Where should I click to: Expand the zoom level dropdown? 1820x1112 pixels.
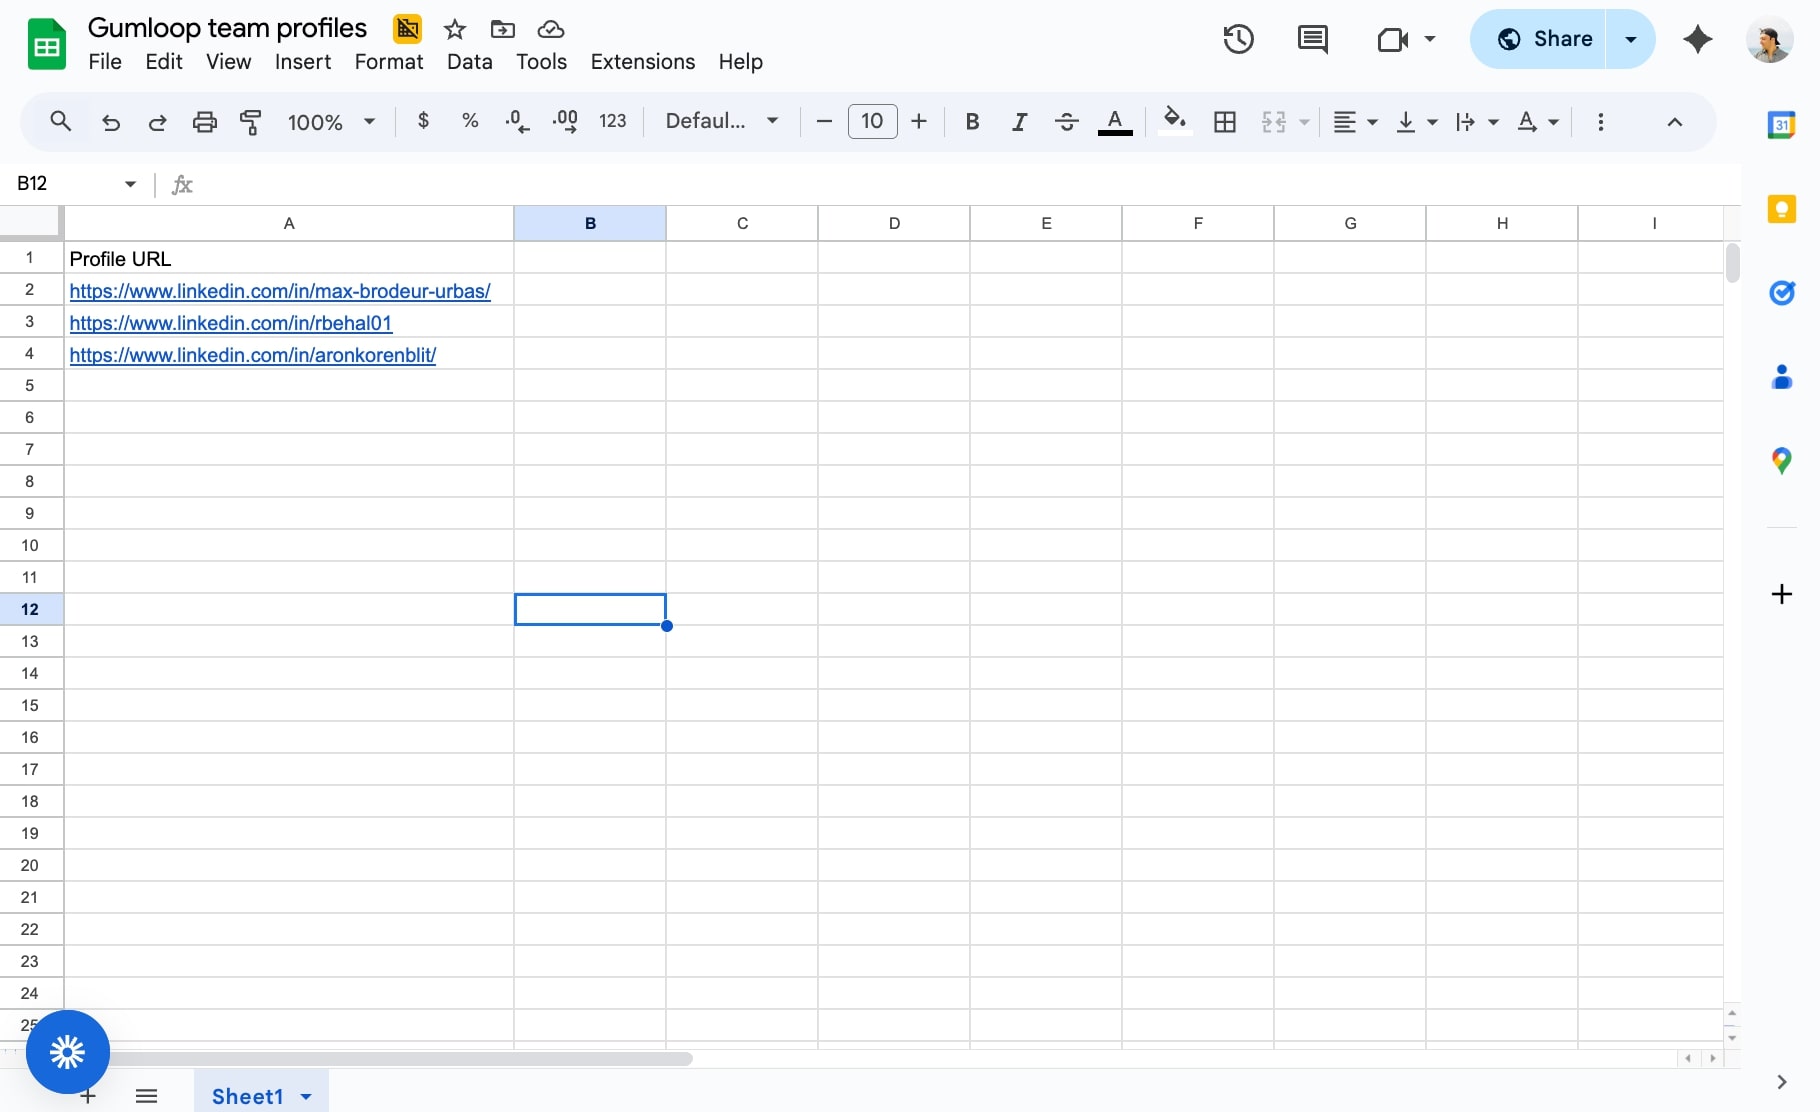369,121
